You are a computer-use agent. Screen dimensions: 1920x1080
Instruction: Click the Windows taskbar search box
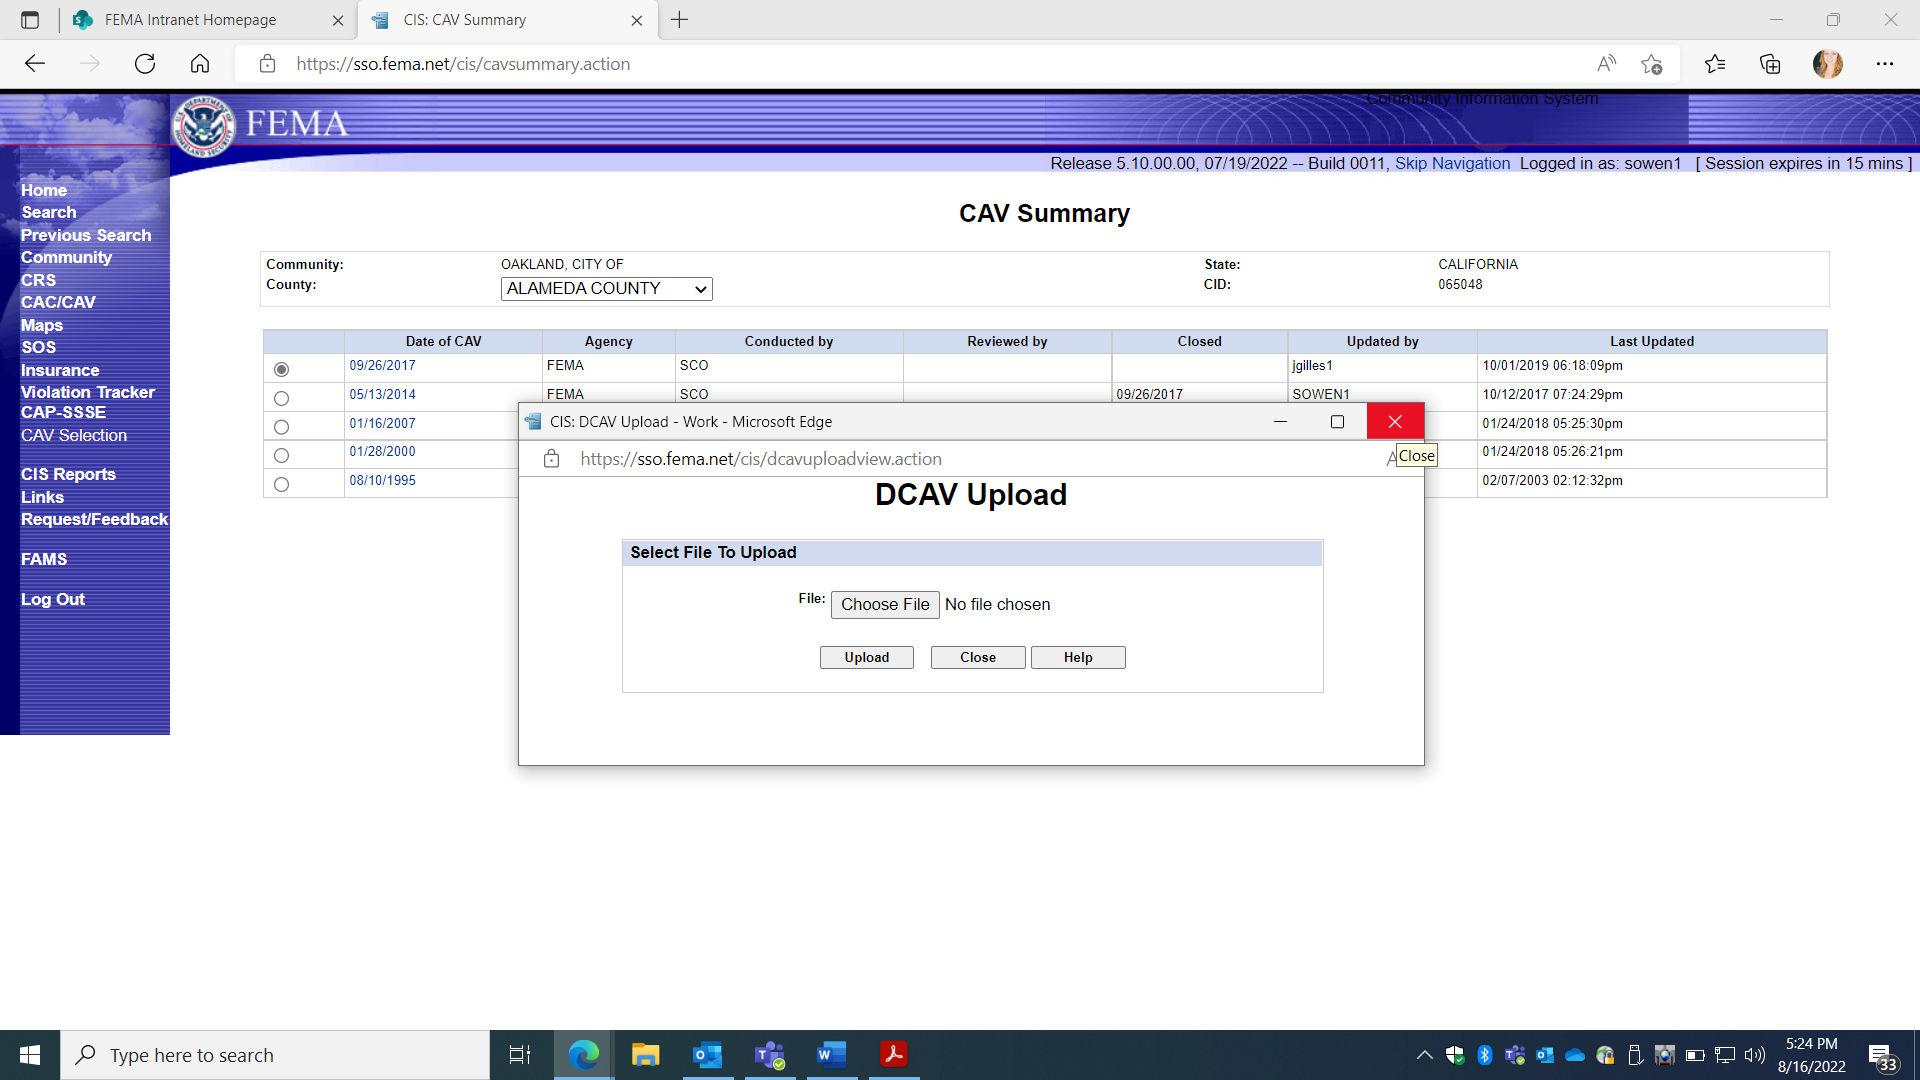(275, 1055)
